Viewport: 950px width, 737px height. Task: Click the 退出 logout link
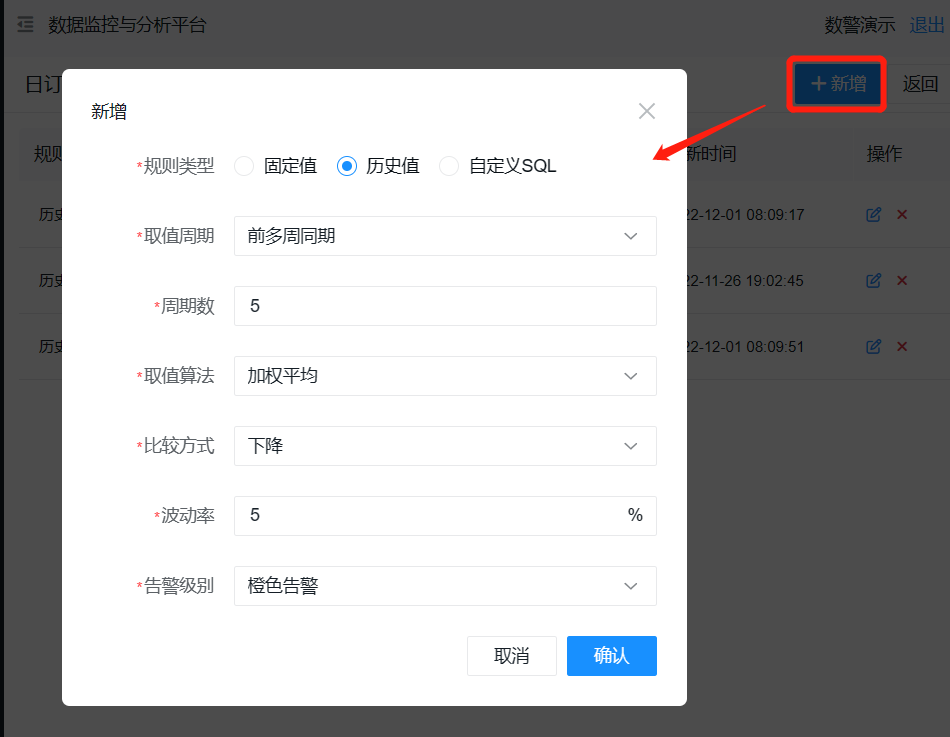(926, 25)
